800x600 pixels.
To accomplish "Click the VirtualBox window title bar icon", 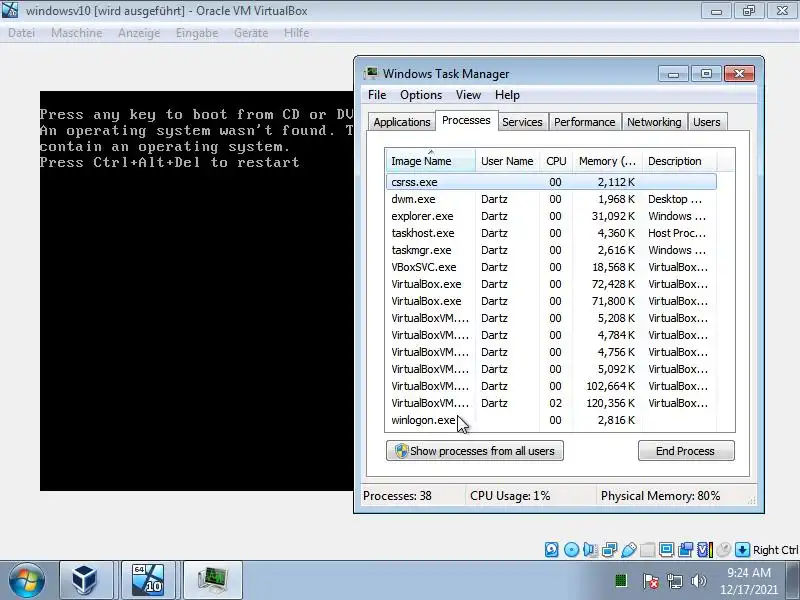I will click(10, 10).
